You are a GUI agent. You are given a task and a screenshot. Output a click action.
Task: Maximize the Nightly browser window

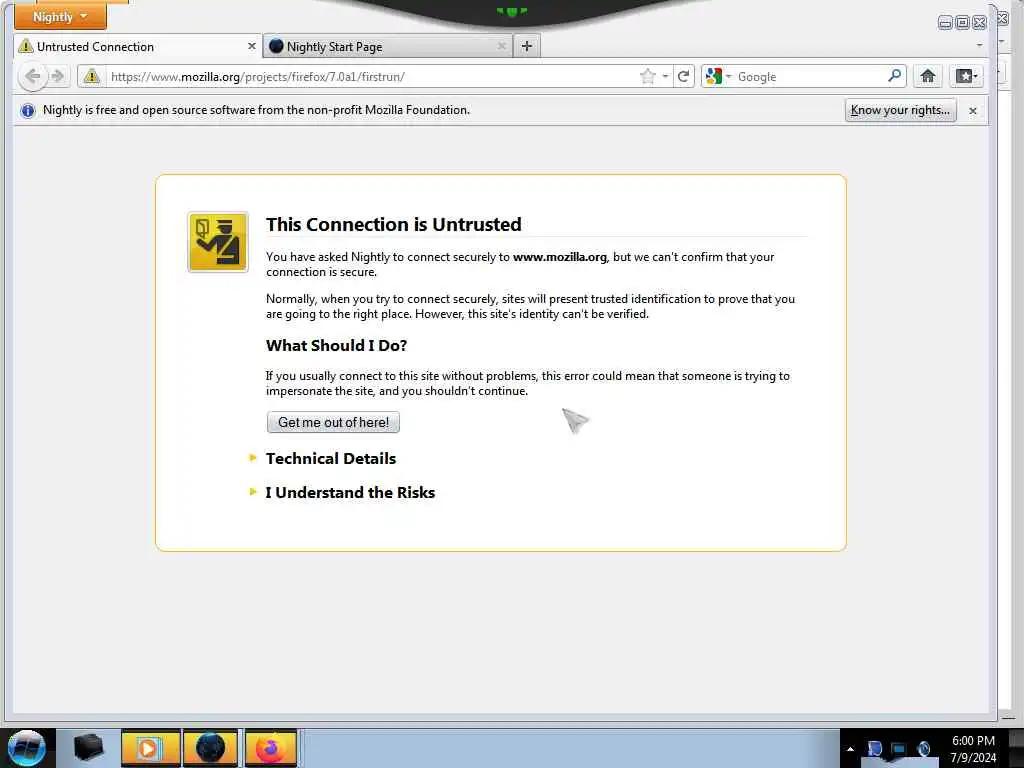click(962, 23)
